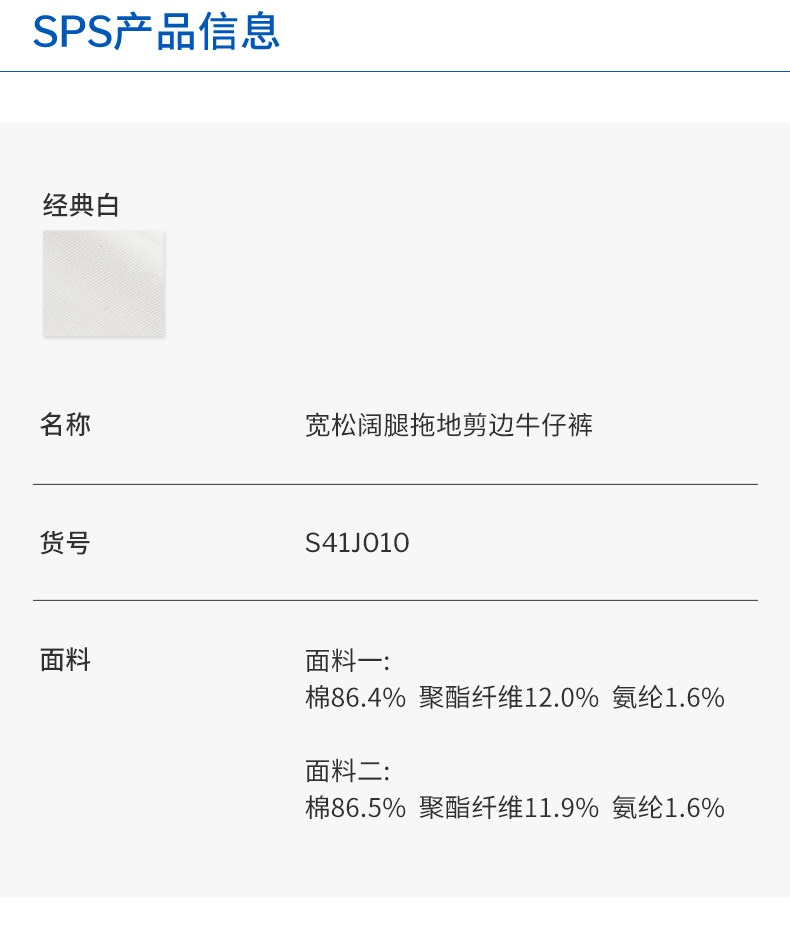
Task: Click the 货号 field label
Action: tap(65, 543)
